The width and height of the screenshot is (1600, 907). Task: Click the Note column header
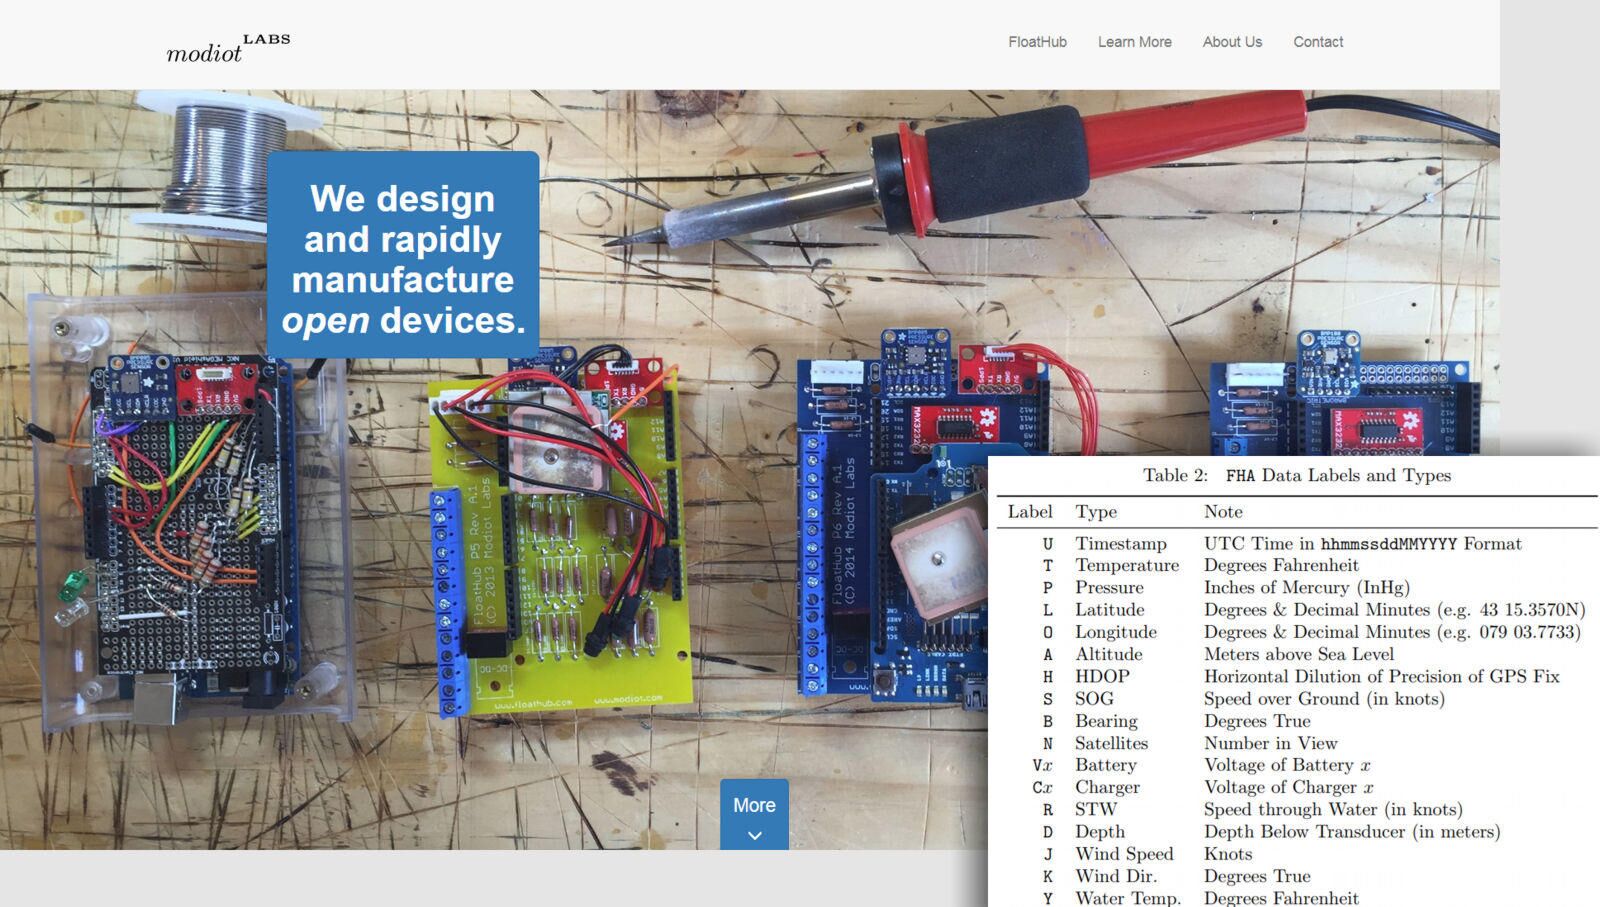[1223, 511]
